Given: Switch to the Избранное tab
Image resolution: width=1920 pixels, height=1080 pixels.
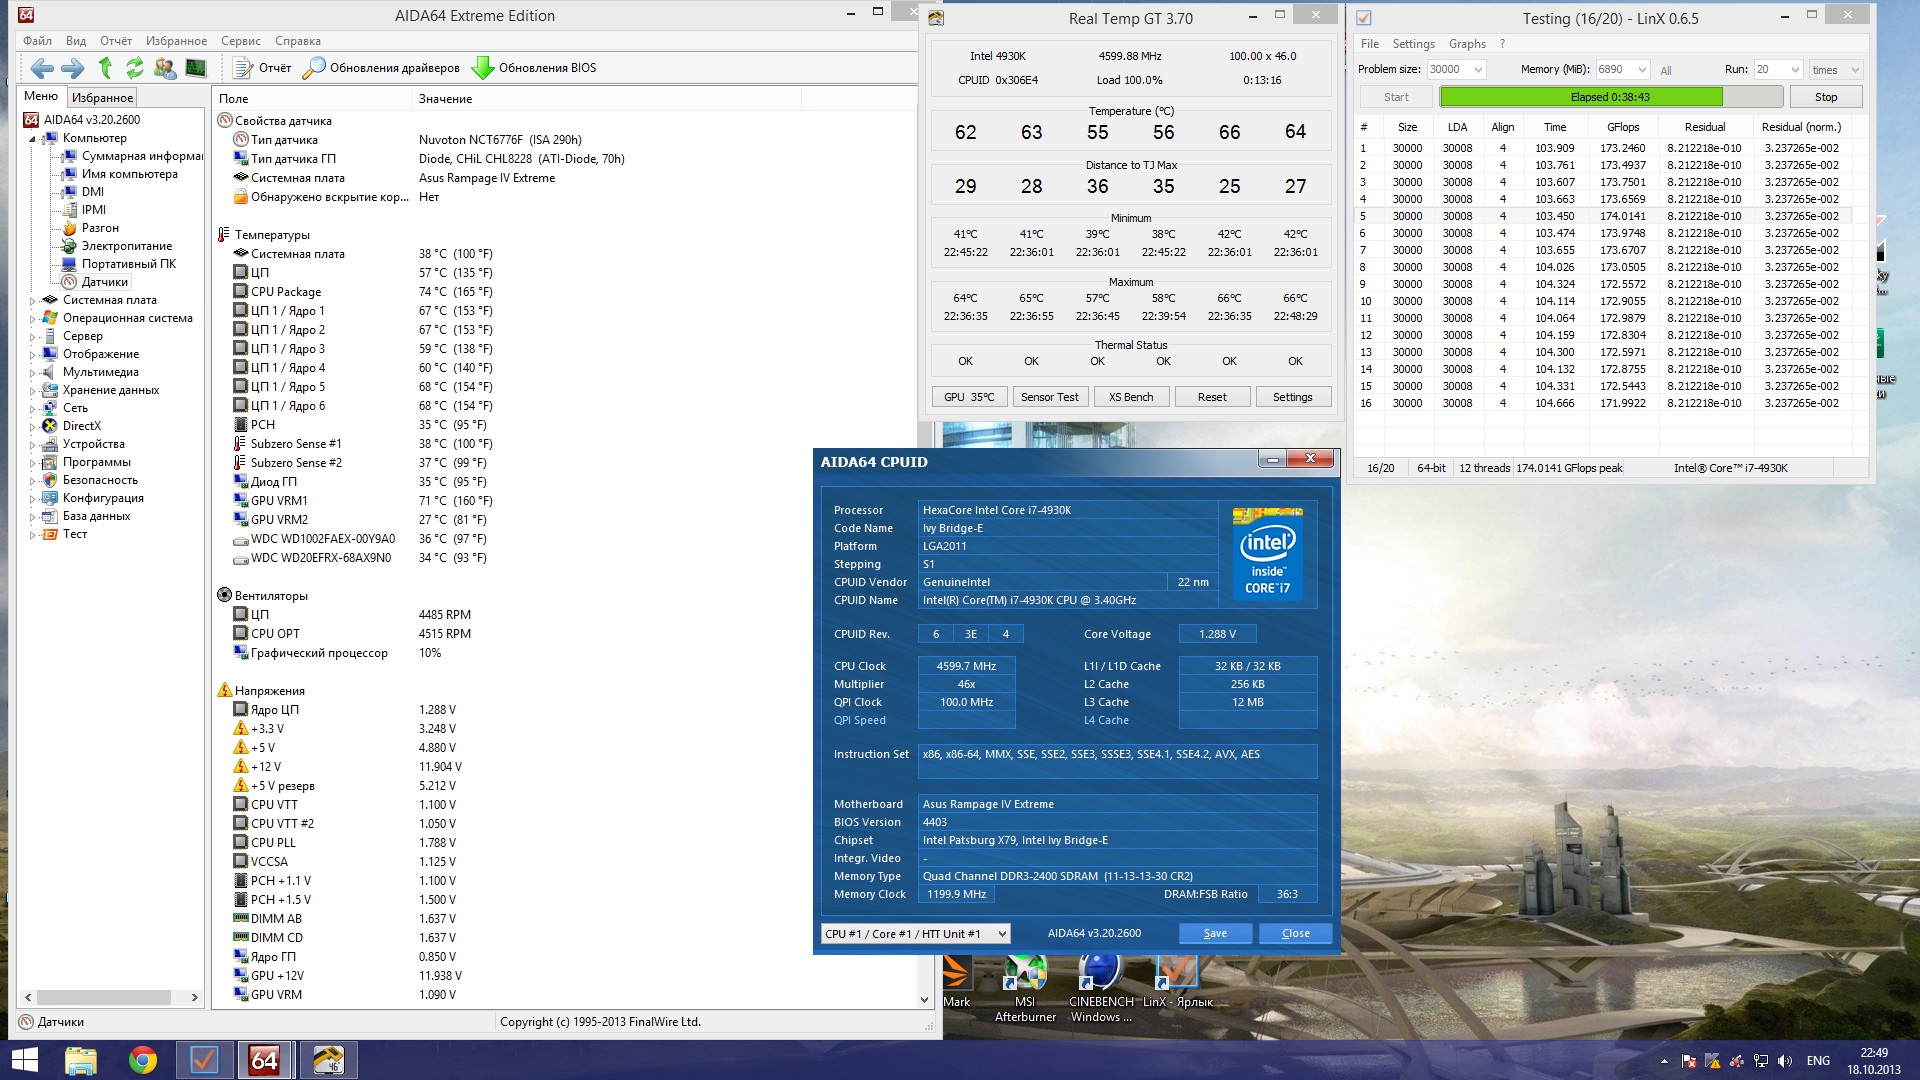Looking at the screenshot, I should point(102,98).
